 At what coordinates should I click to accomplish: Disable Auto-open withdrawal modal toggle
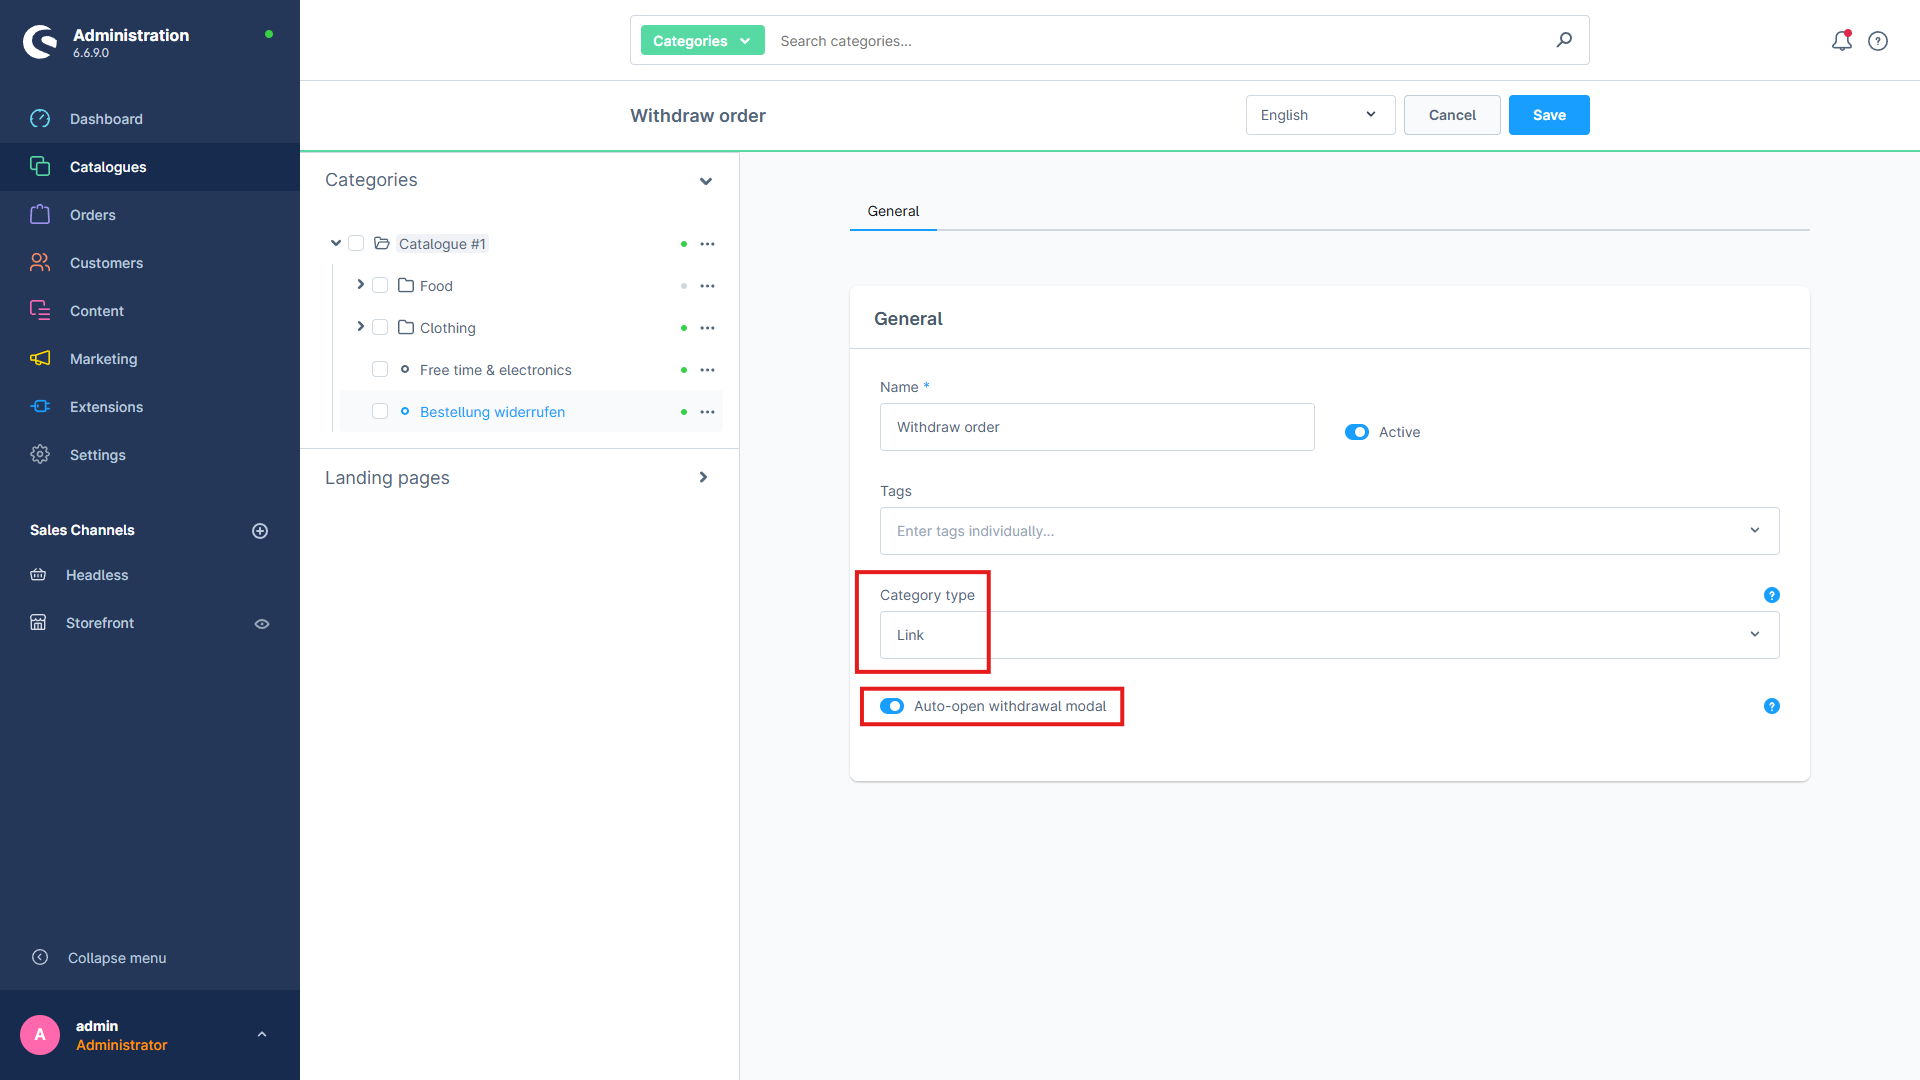pyautogui.click(x=891, y=706)
